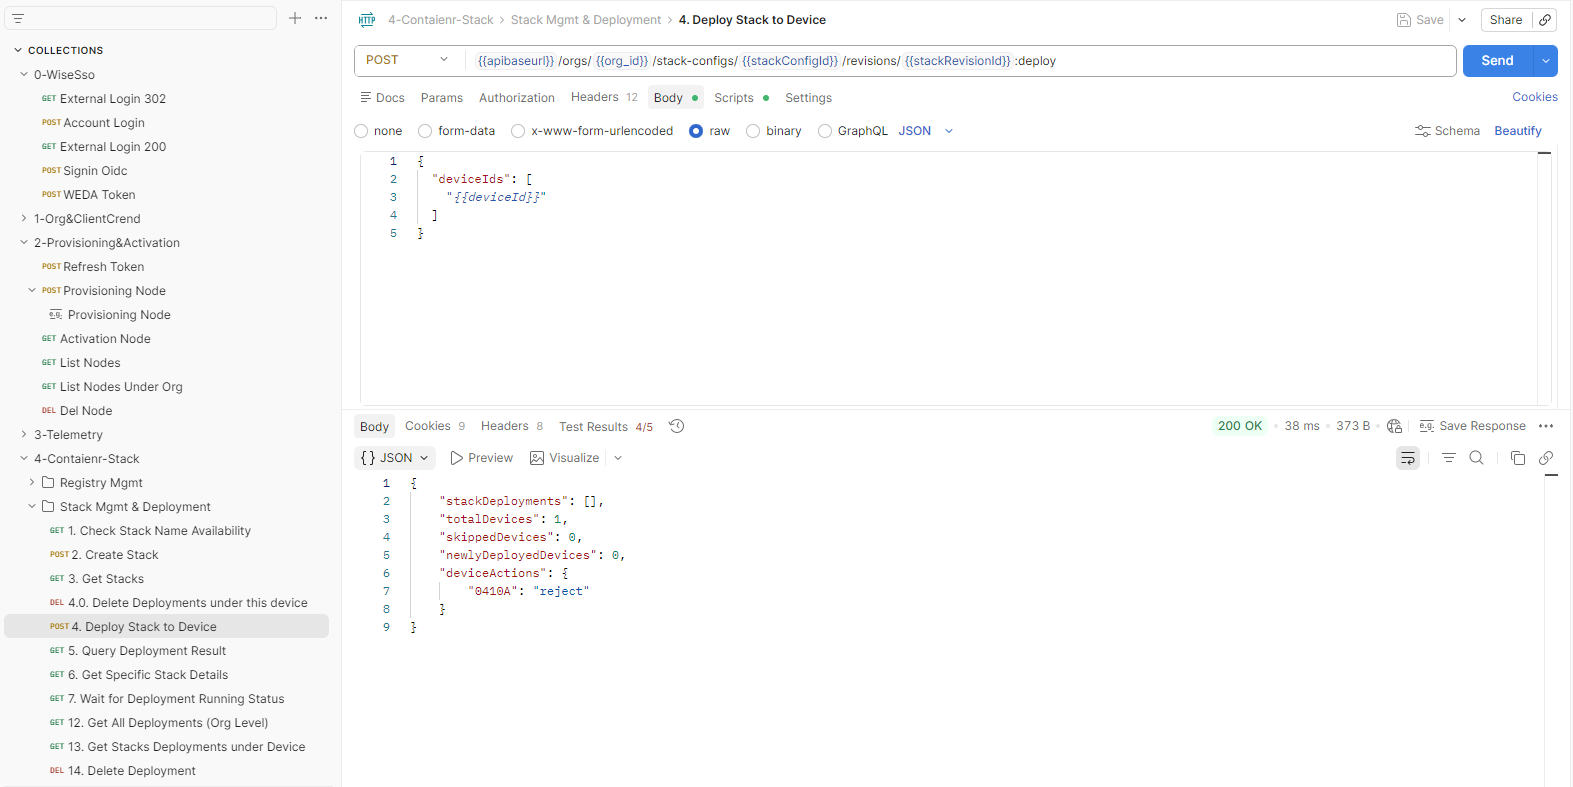Open the response Headers tab
The height and width of the screenshot is (787, 1573).
tap(512, 426)
